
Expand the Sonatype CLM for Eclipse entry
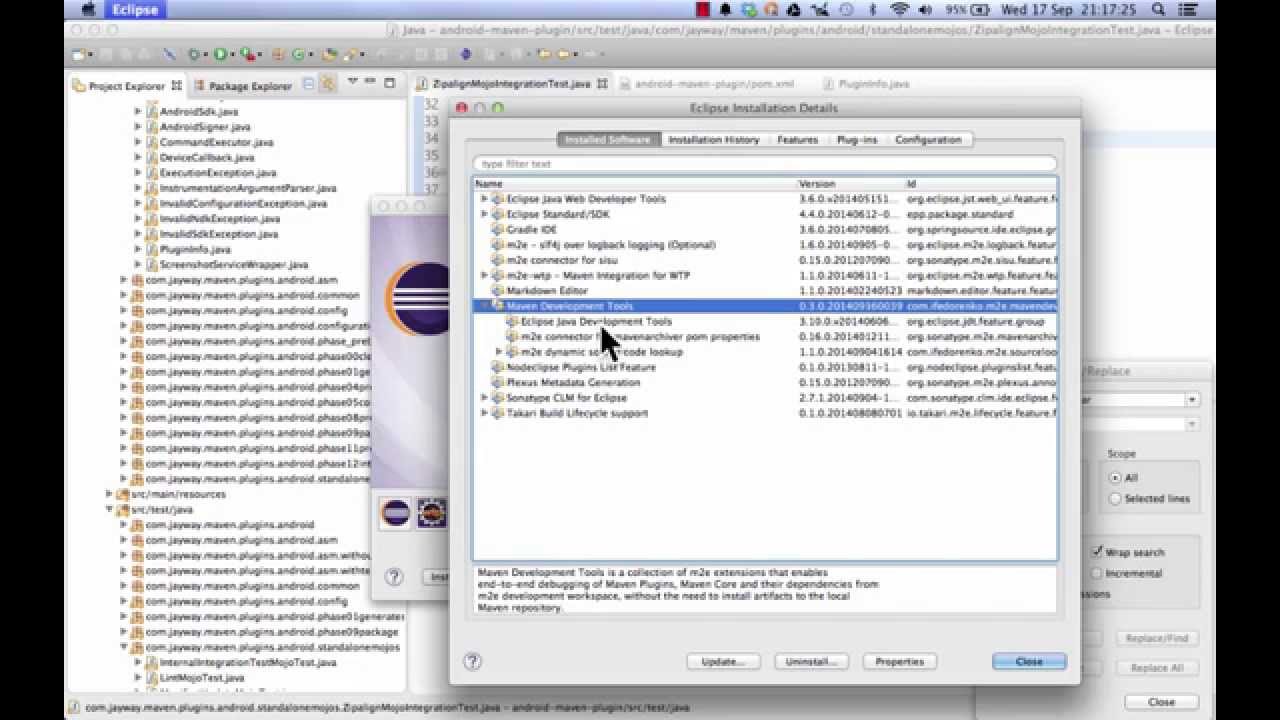pyautogui.click(x=484, y=398)
